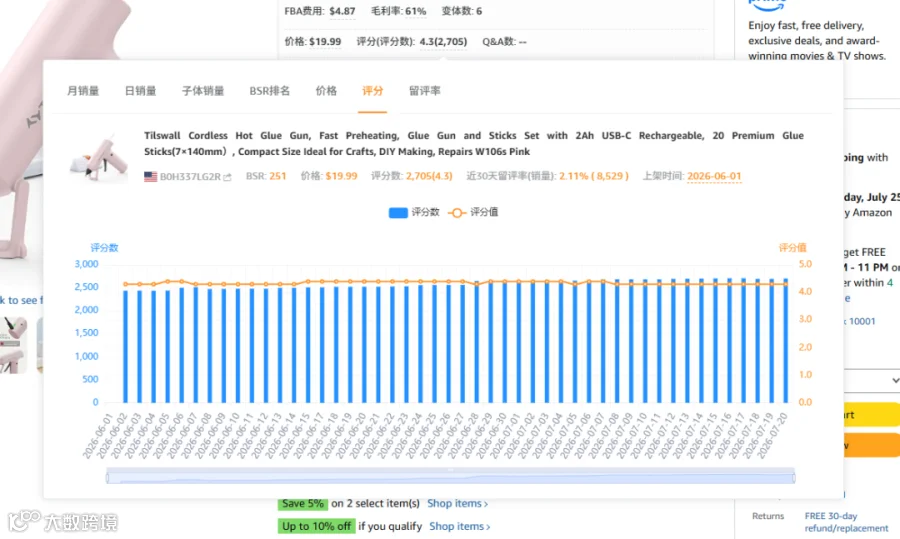Select the 价格 tab

[x=326, y=91]
